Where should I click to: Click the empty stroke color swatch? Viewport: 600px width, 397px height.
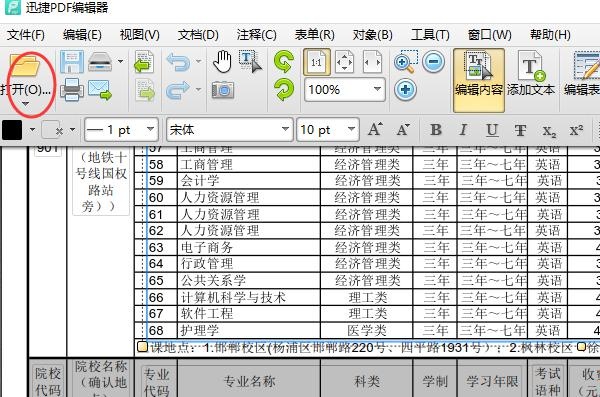(x=52, y=130)
